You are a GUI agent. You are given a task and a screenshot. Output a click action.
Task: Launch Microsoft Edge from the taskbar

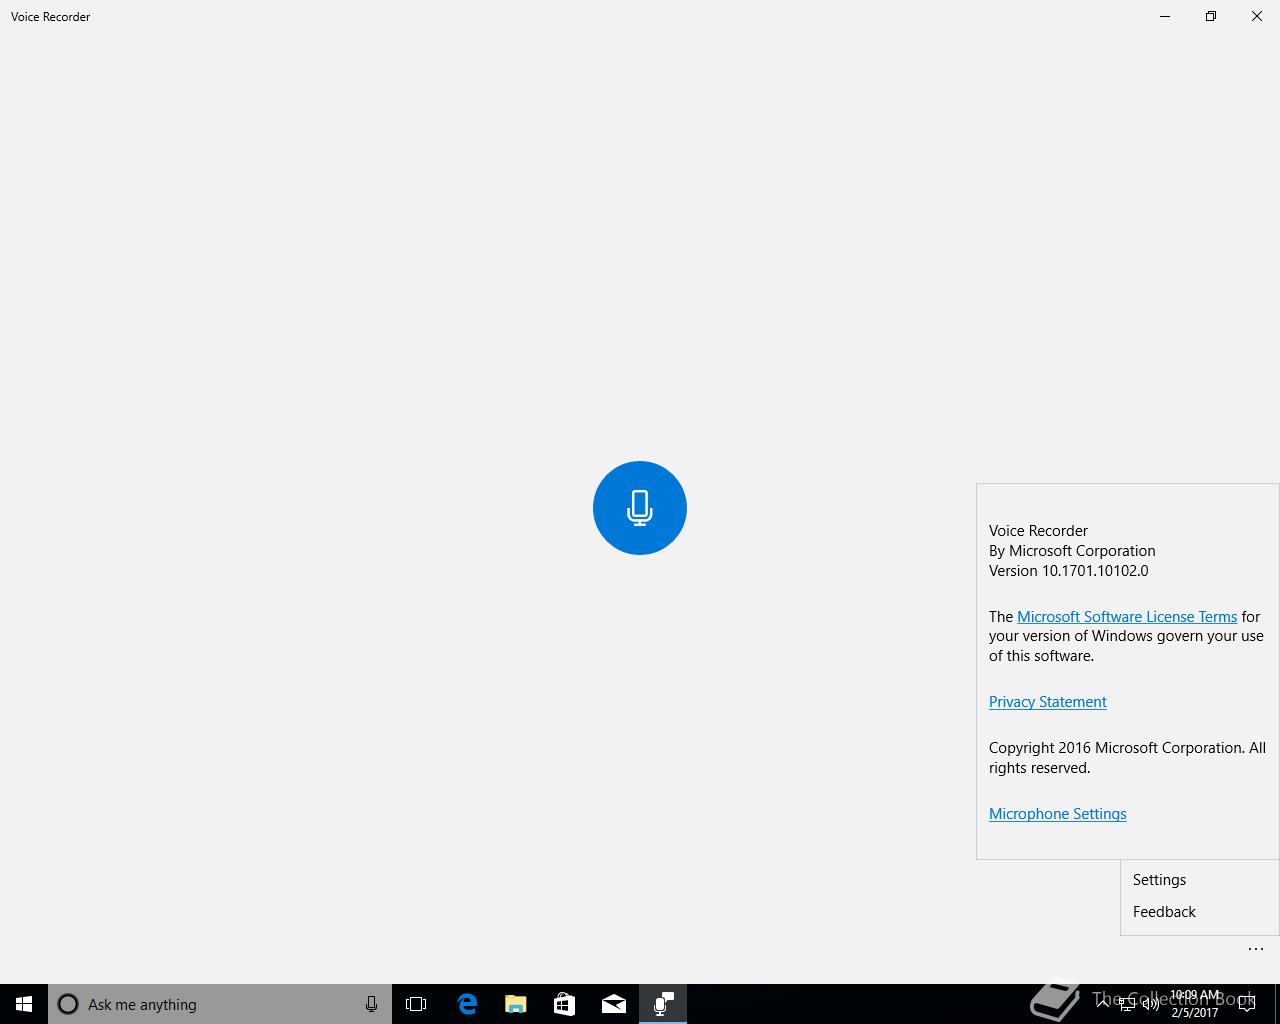pyautogui.click(x=466, y=1004)
